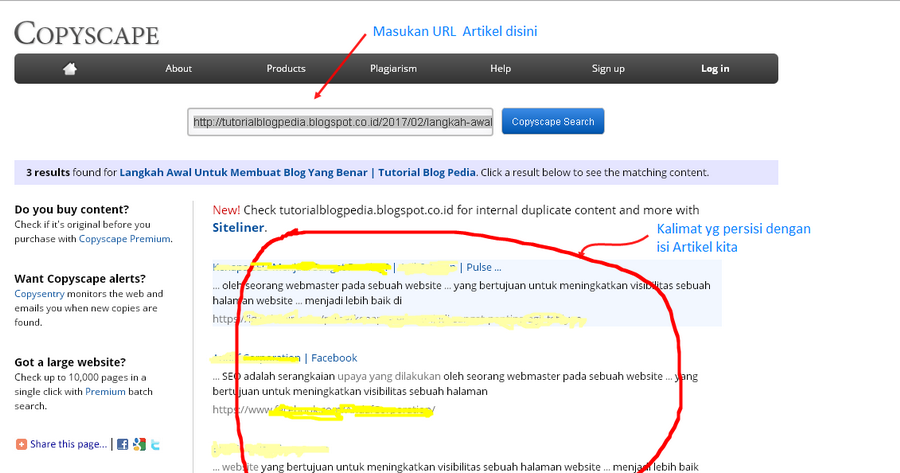Share page via Twitter bird icon
The height and width of the screenshot is (473, 900).
(155, 444)
